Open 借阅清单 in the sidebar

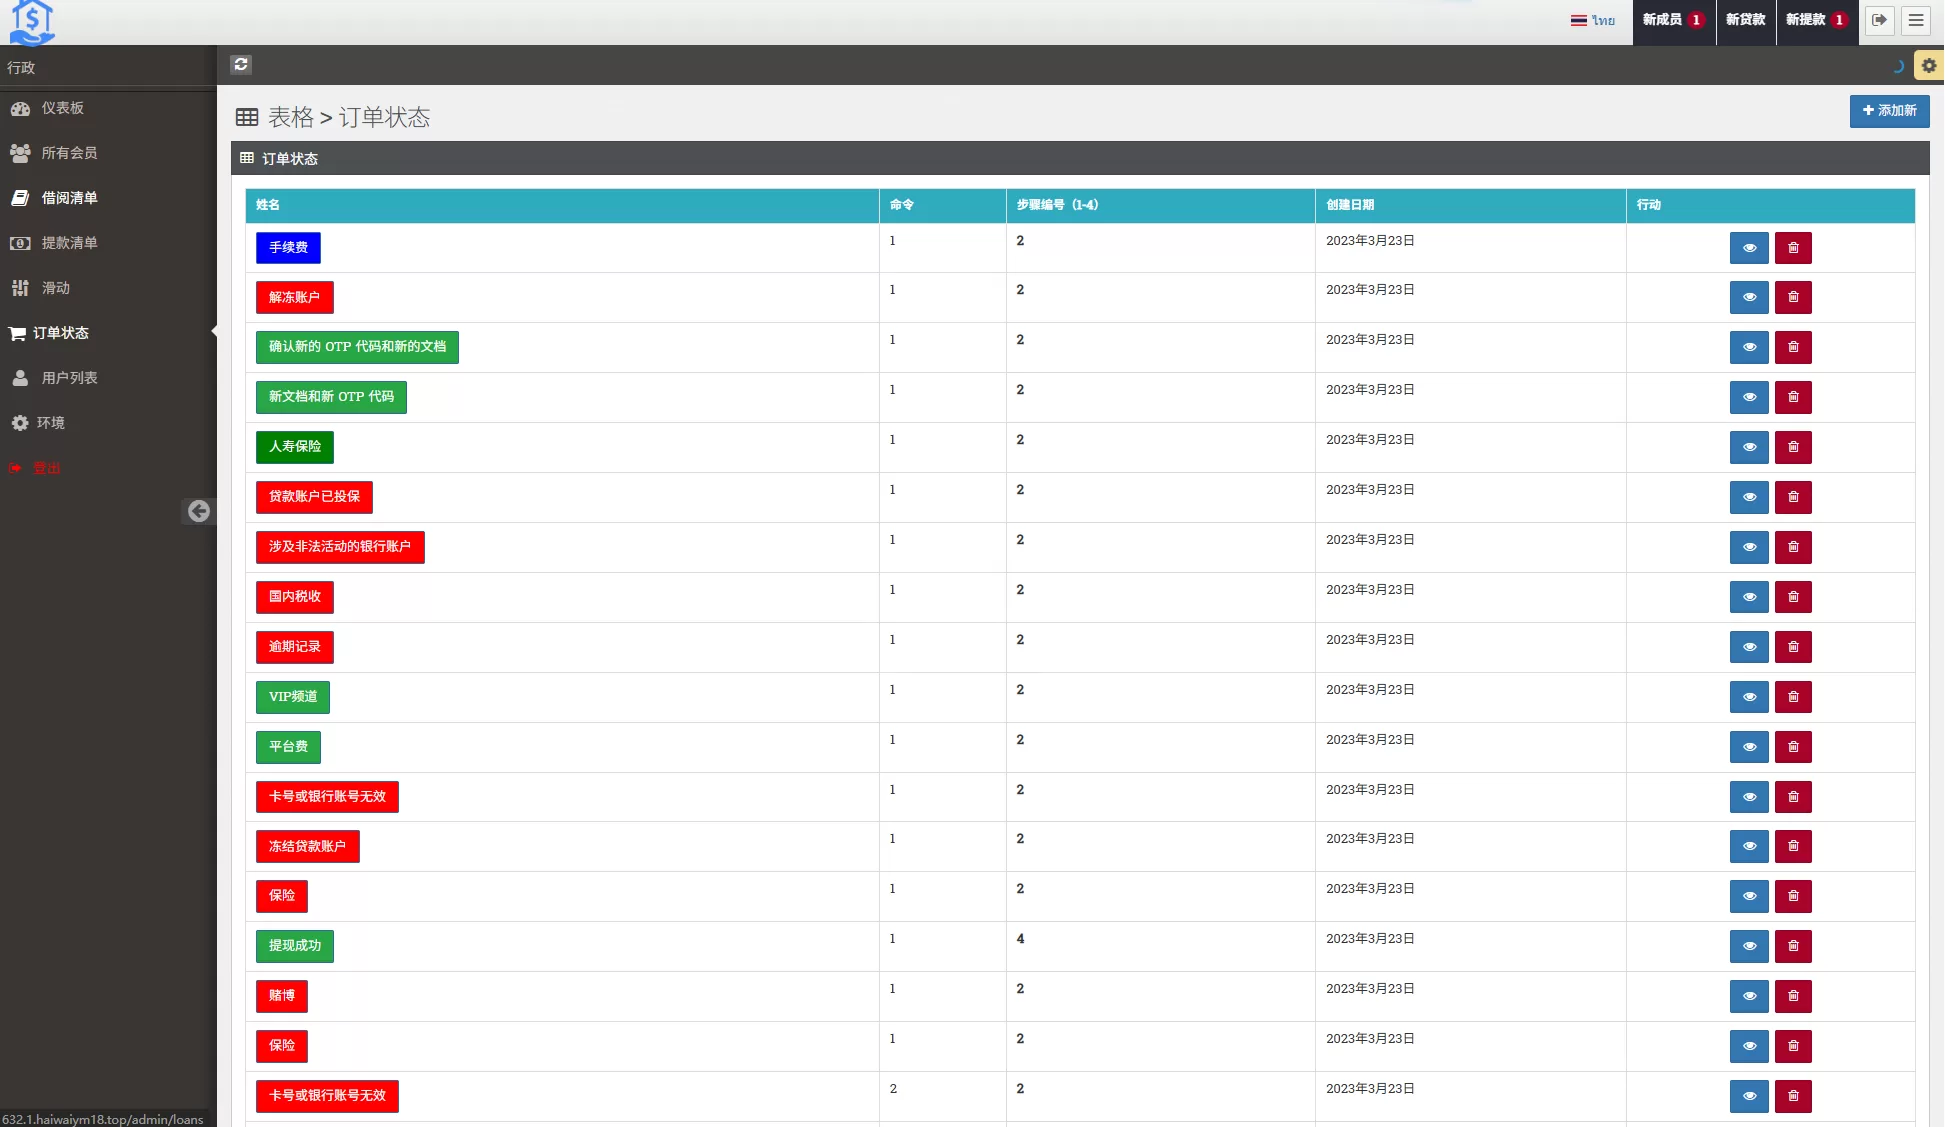tap(69, 198)
